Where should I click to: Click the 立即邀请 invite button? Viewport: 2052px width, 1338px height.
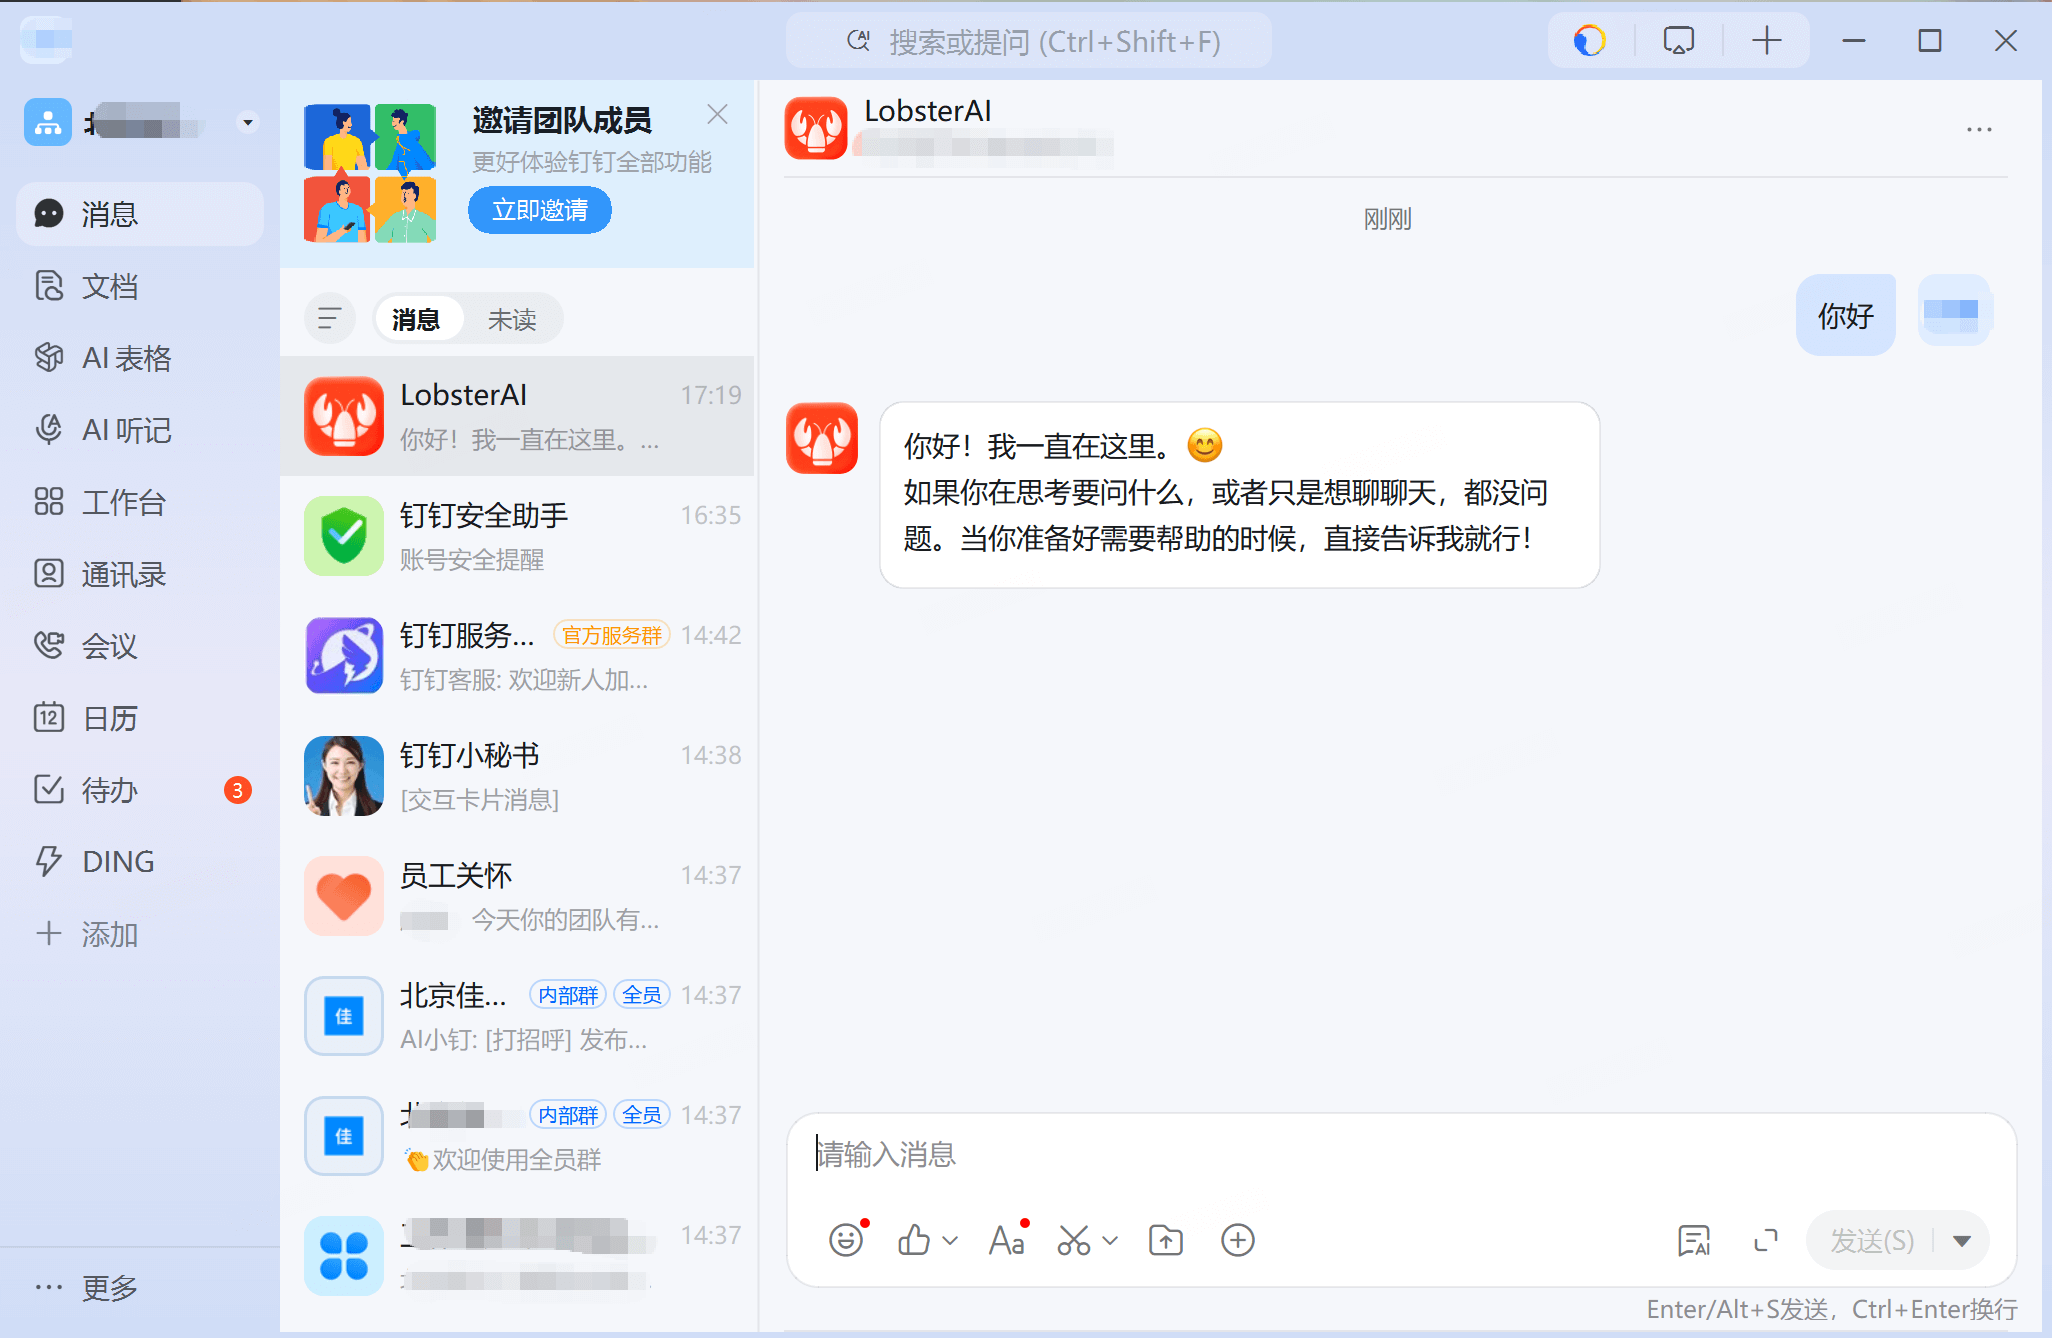pos(539,210)
